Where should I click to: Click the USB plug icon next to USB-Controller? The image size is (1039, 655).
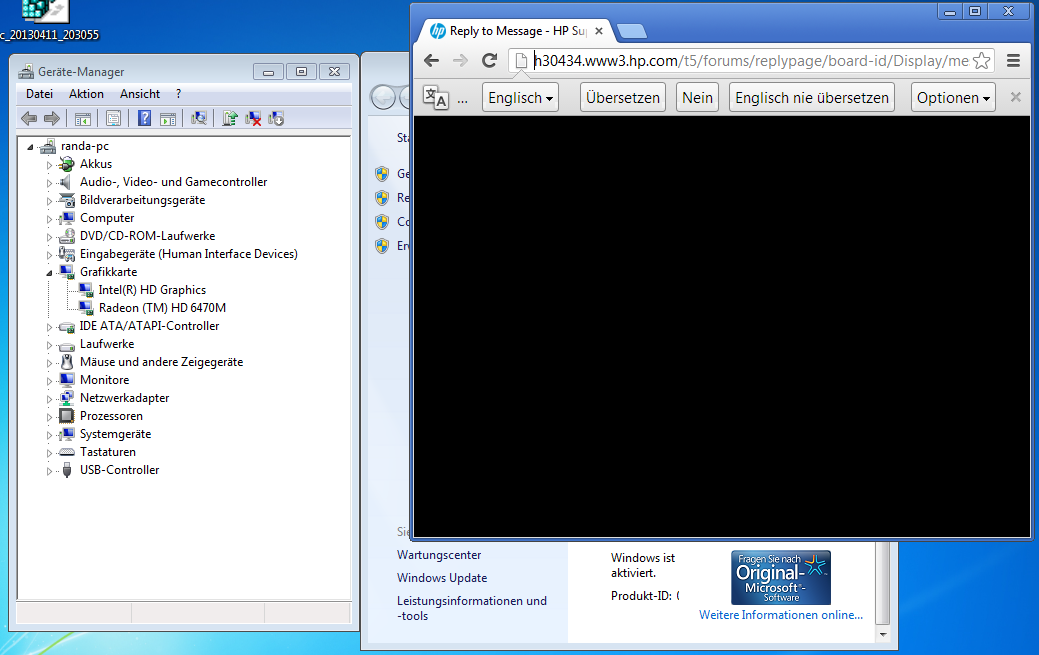pos(66,470)
